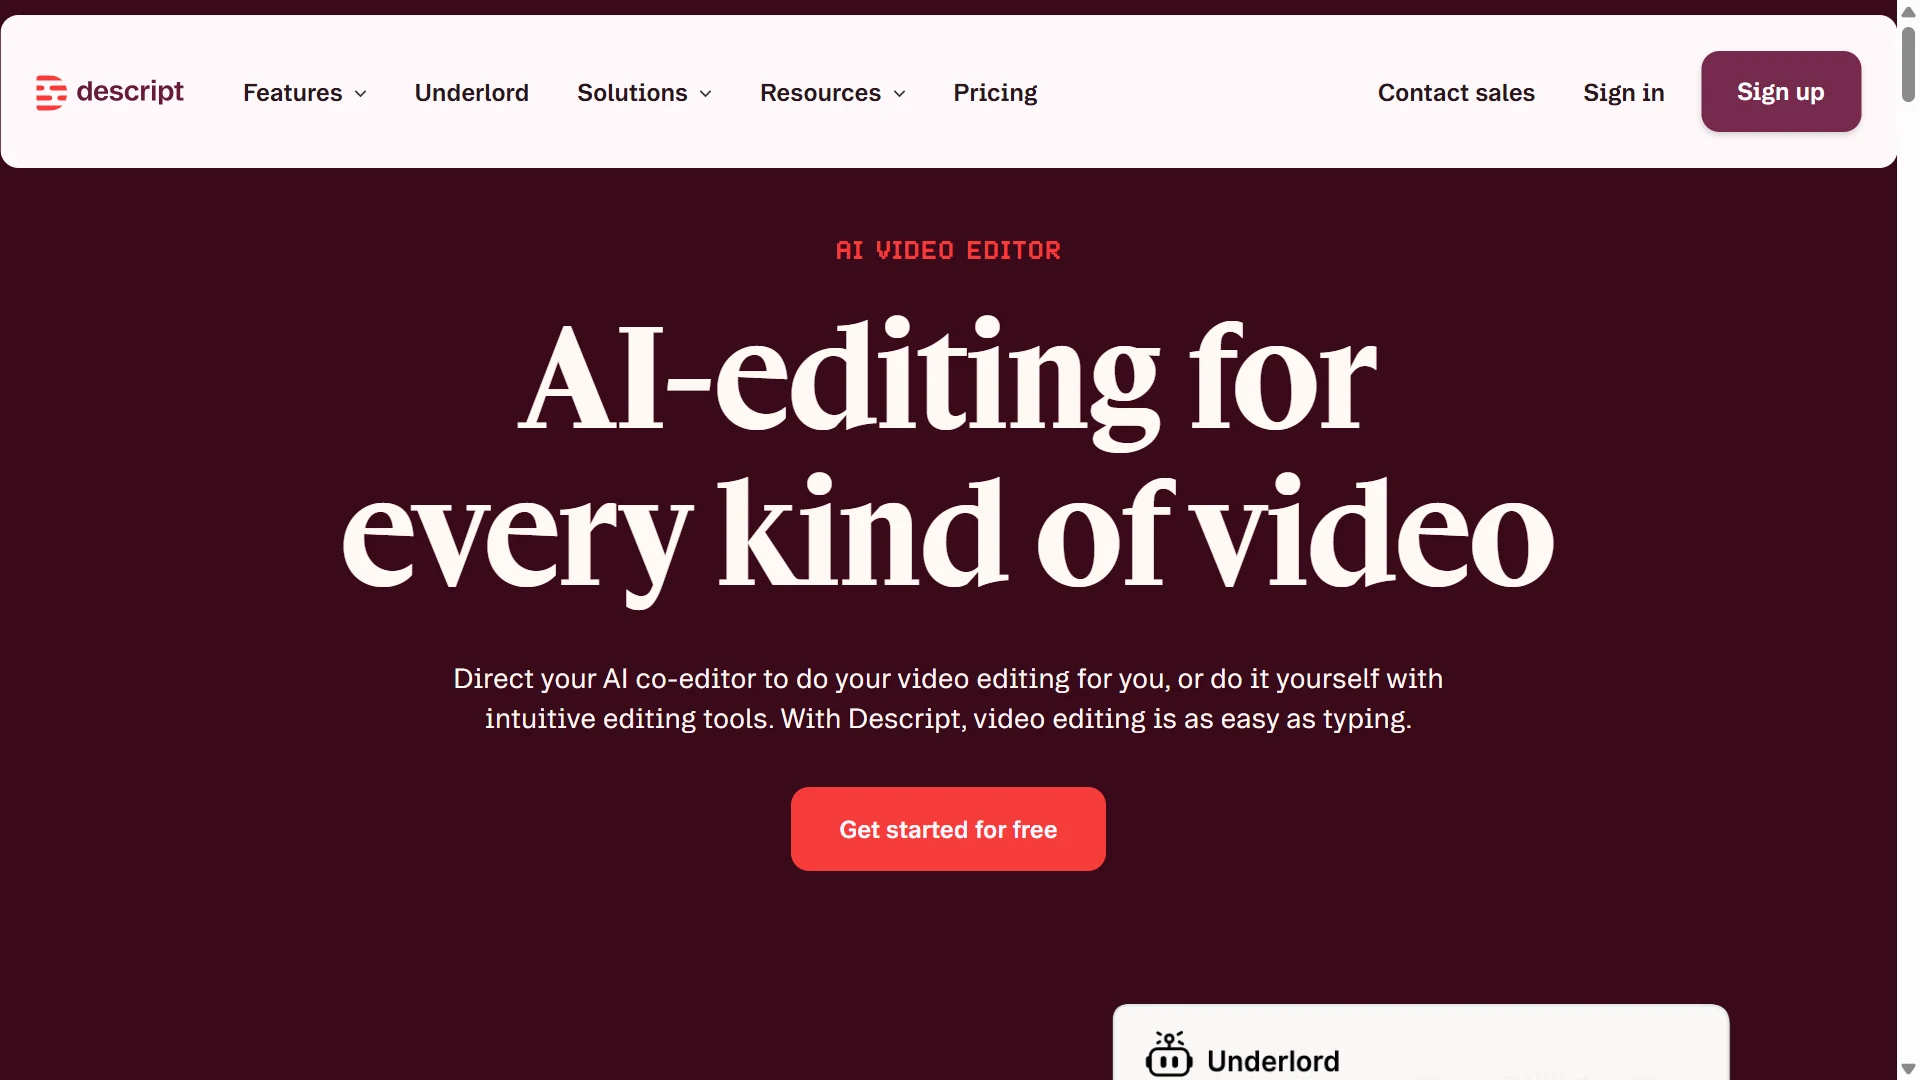This screenshot has height=1080, width=1920.
Task: Expand the Resources dropdown menu
Action: (x=833, y=93)
